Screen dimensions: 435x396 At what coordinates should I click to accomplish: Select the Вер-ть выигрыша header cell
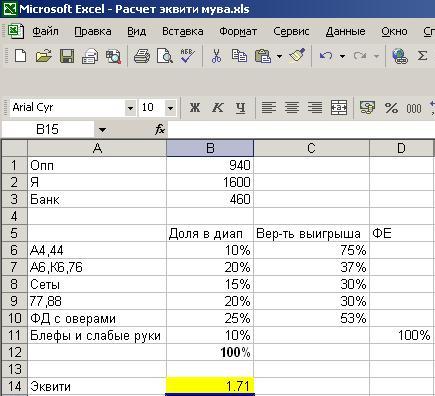pyautogui.click(x=311, y=233)
